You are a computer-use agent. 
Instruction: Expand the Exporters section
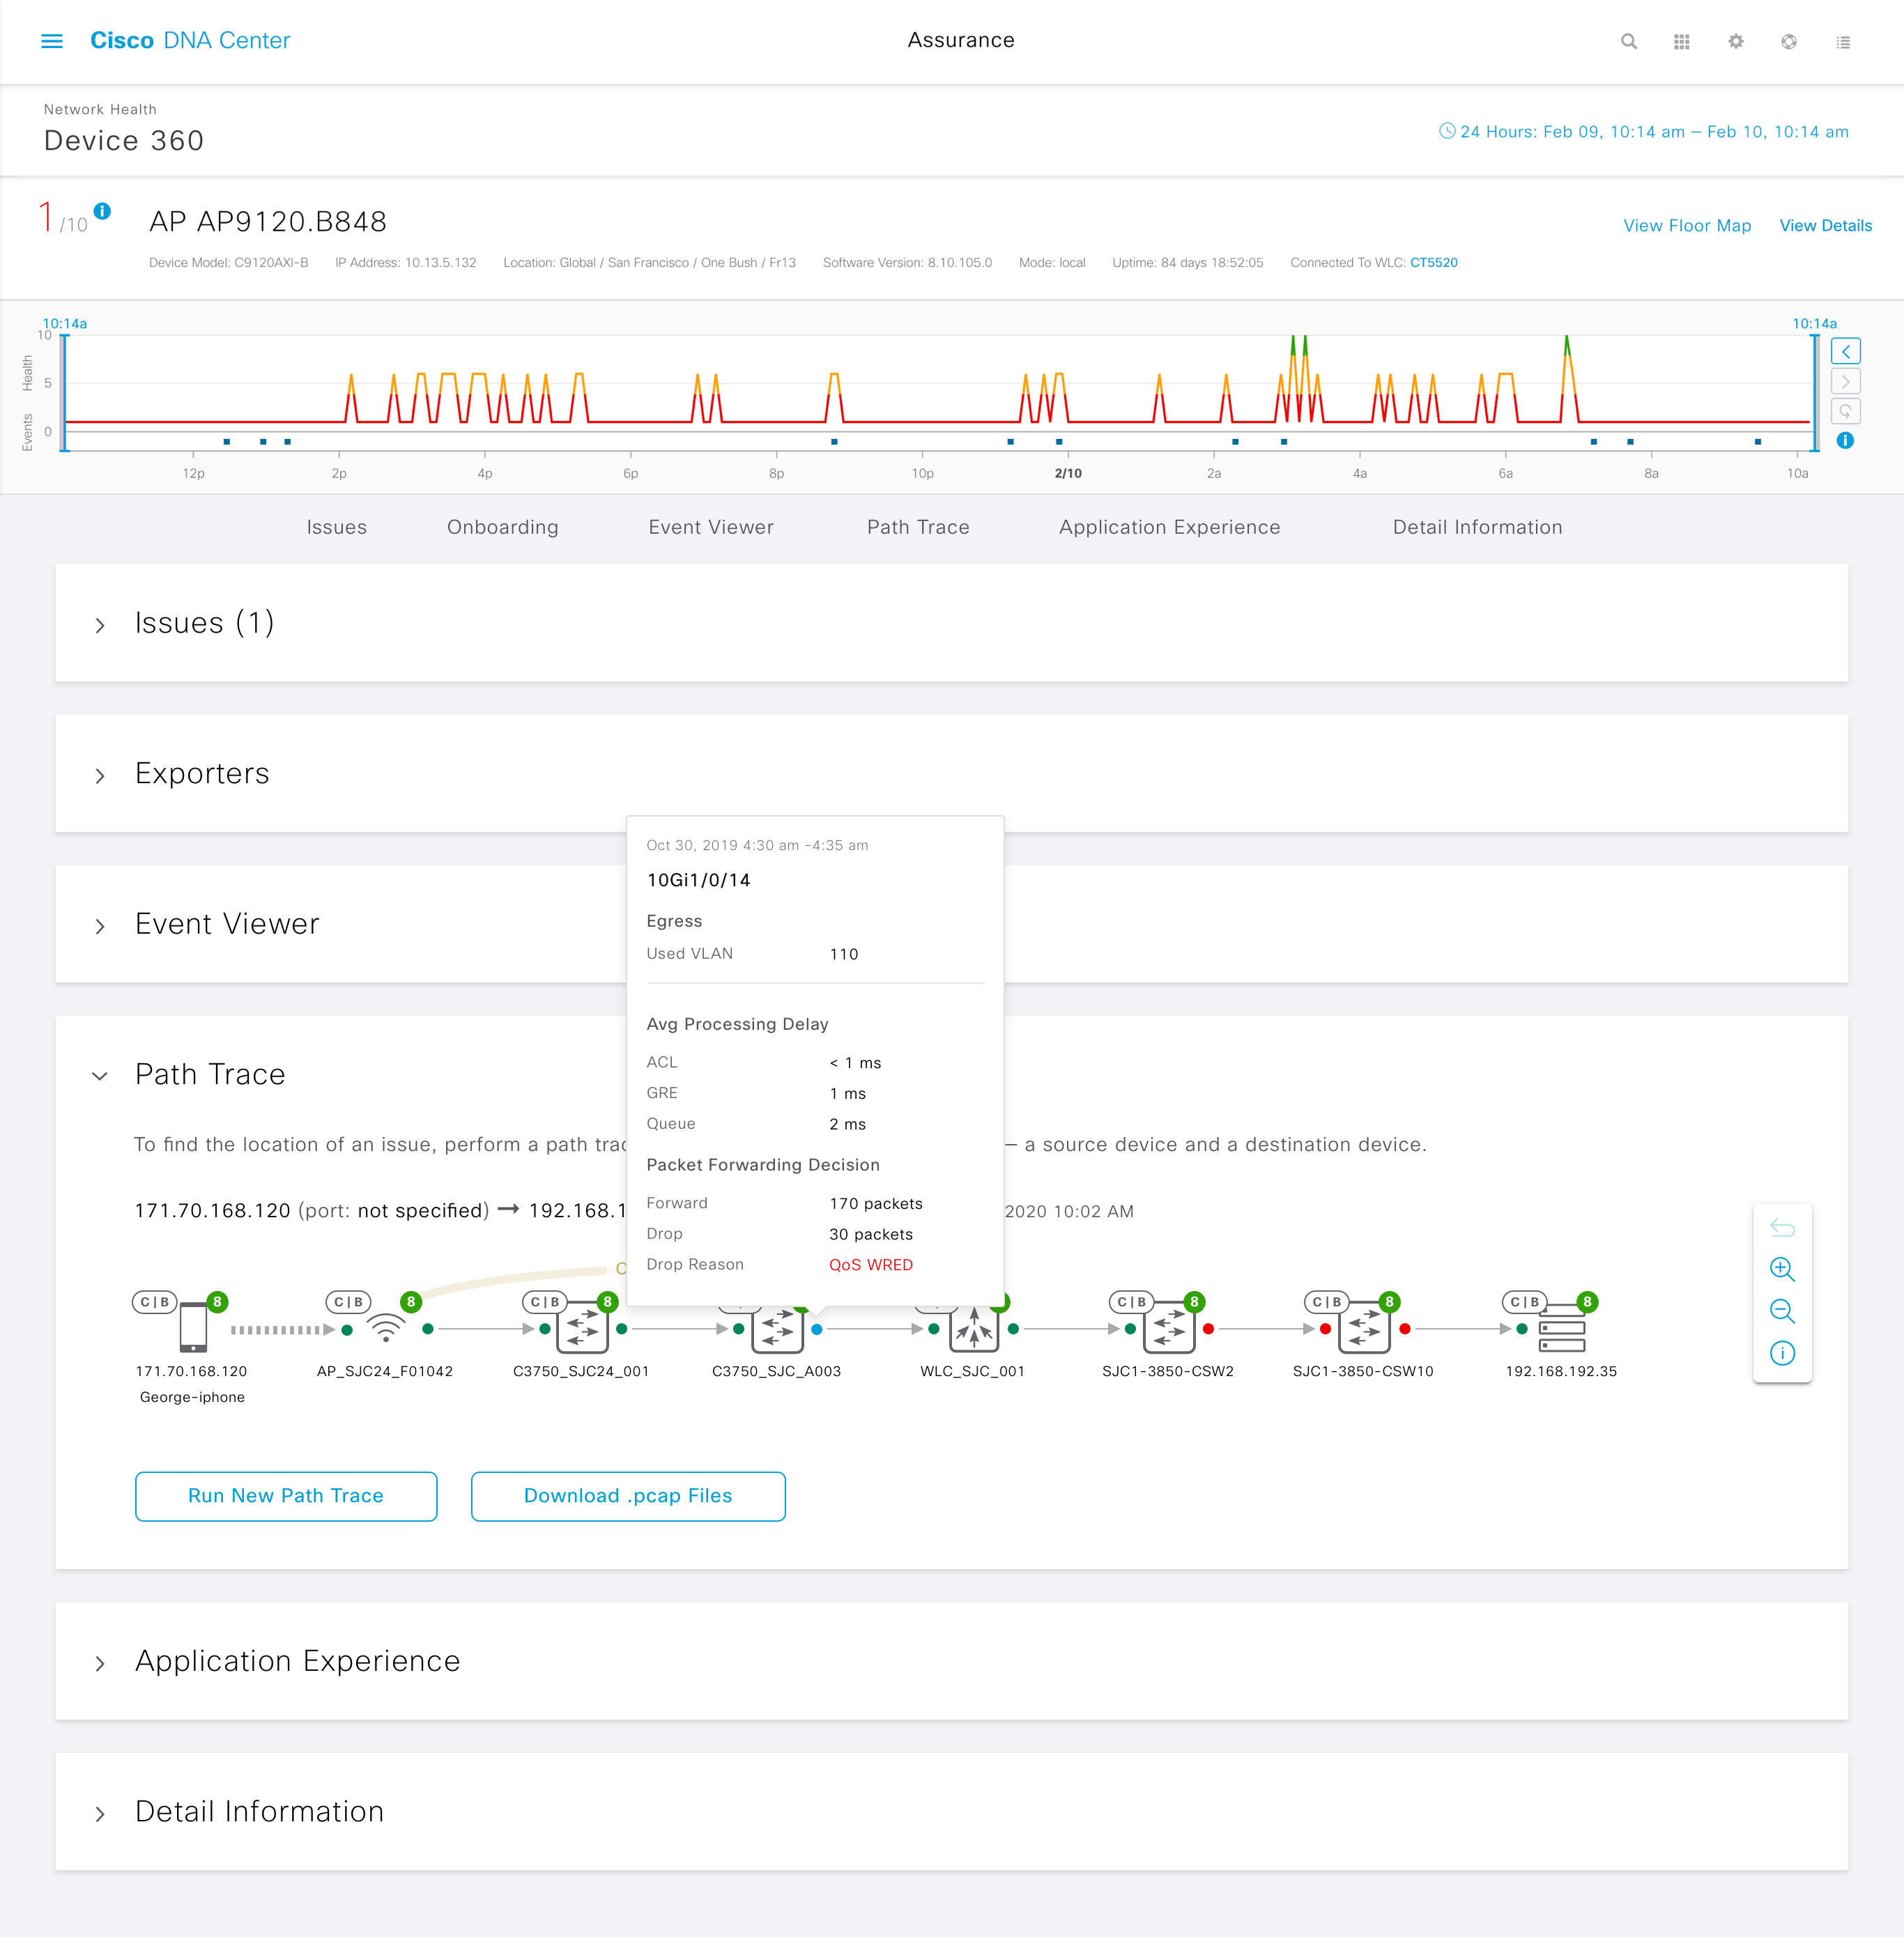pyautogui.click(x=100, y=776)
